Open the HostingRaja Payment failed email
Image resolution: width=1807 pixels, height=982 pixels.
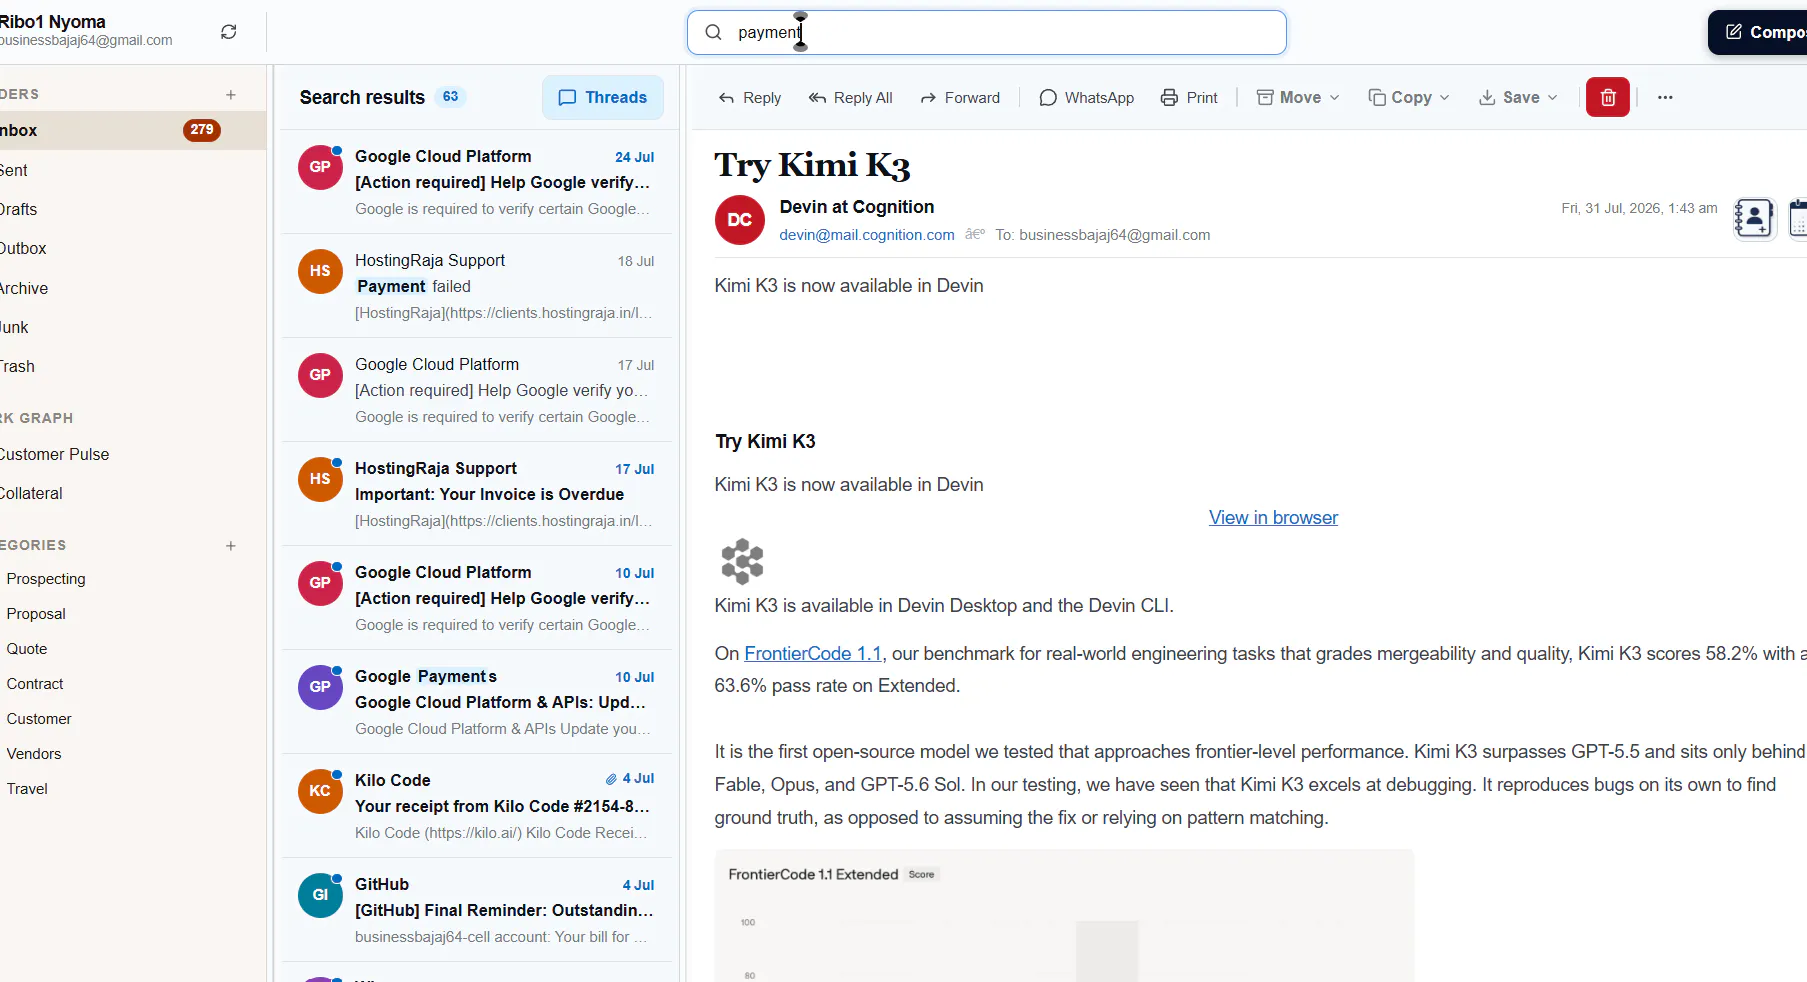coord(476,286)
